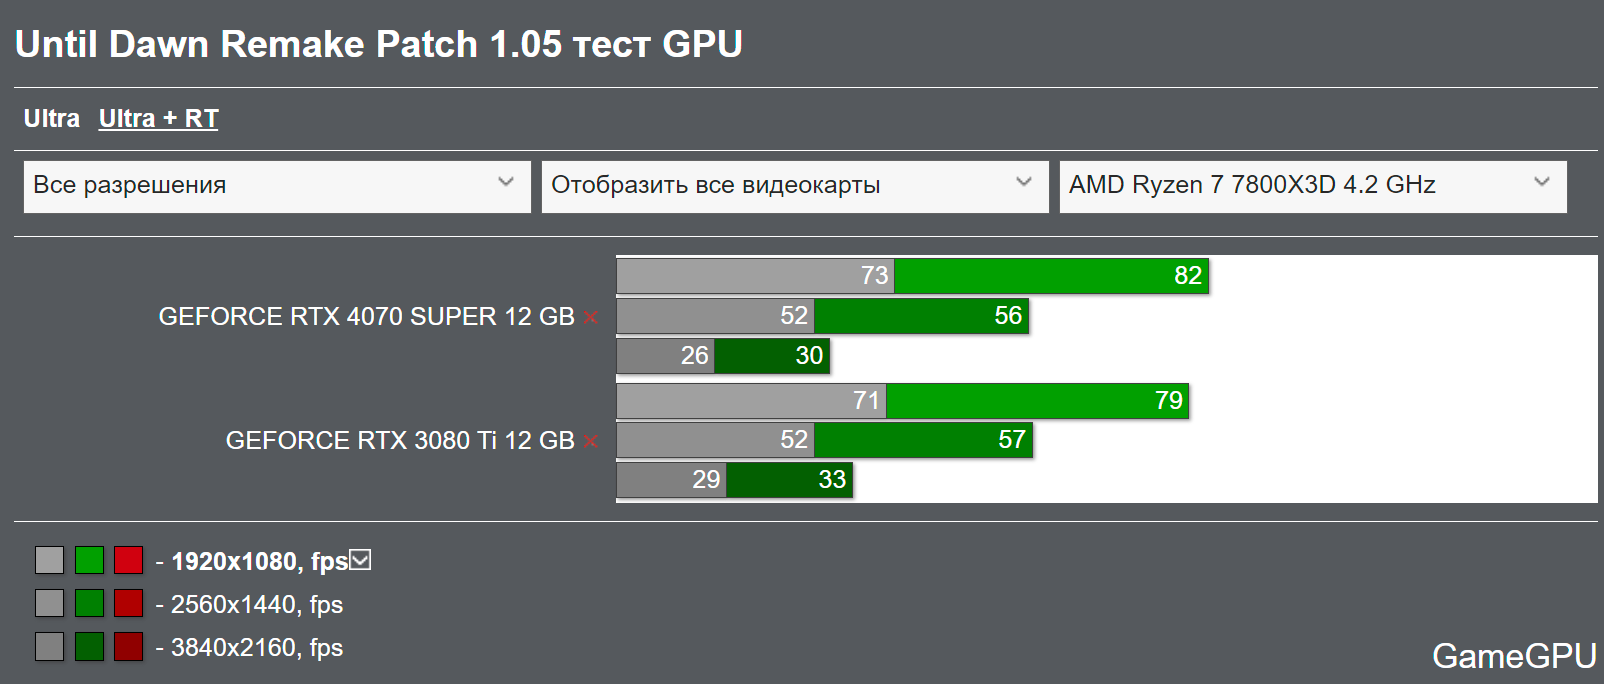Sort by 1920x1080, fps legend label

(259, 561)
